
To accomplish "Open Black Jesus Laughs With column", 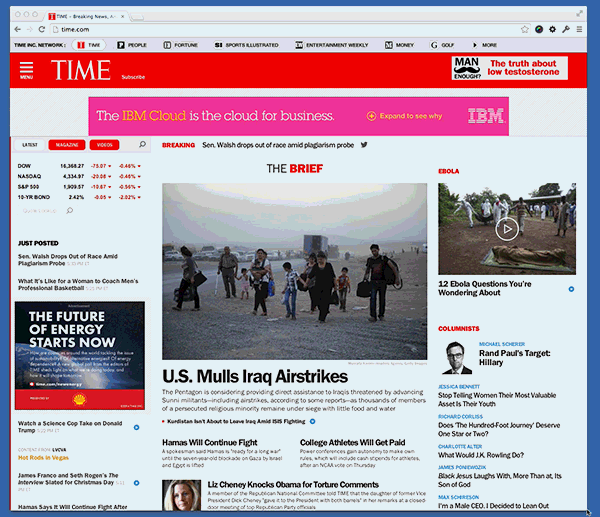I will 500,480.
